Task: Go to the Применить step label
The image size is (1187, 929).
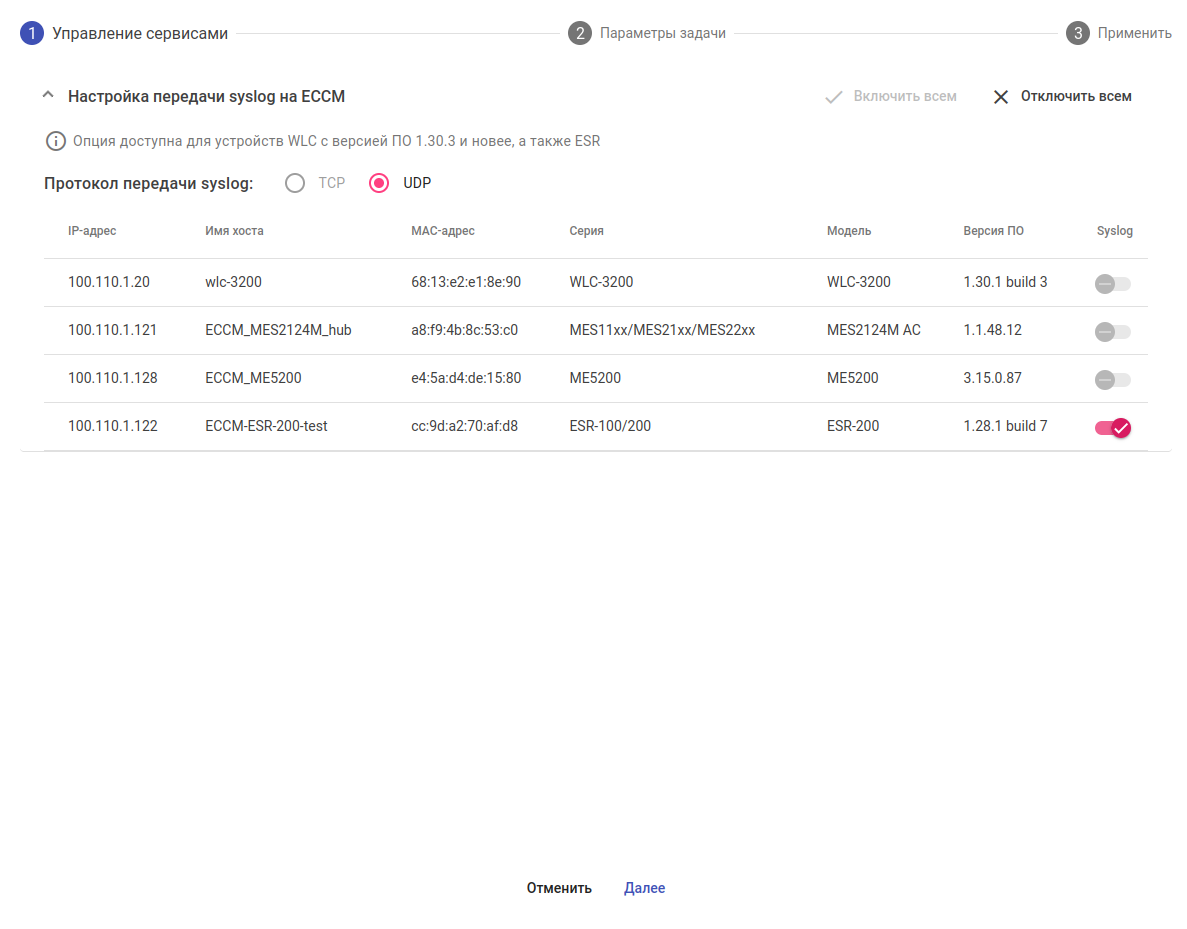Action: [x=1134, y=33]
